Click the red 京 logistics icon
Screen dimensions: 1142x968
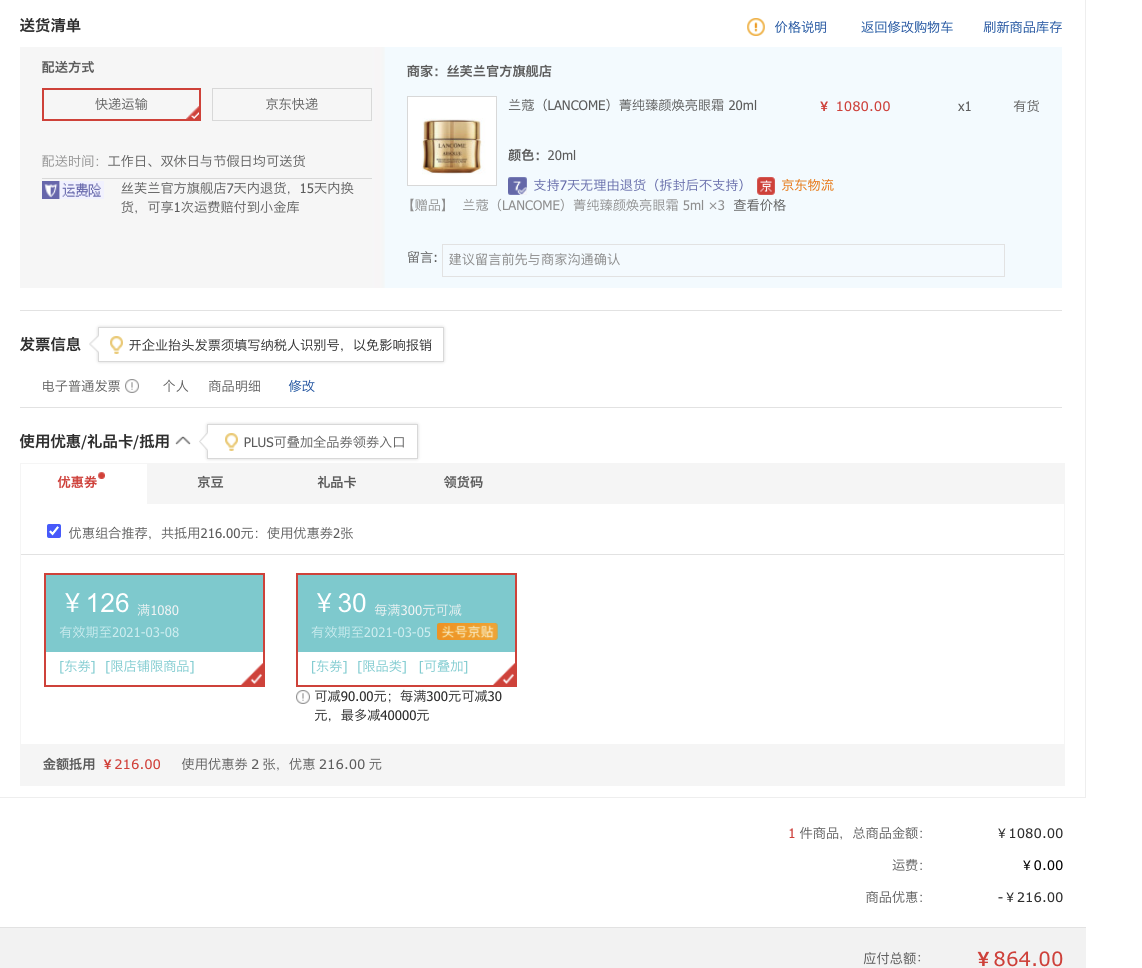click(x=765, y=186)
